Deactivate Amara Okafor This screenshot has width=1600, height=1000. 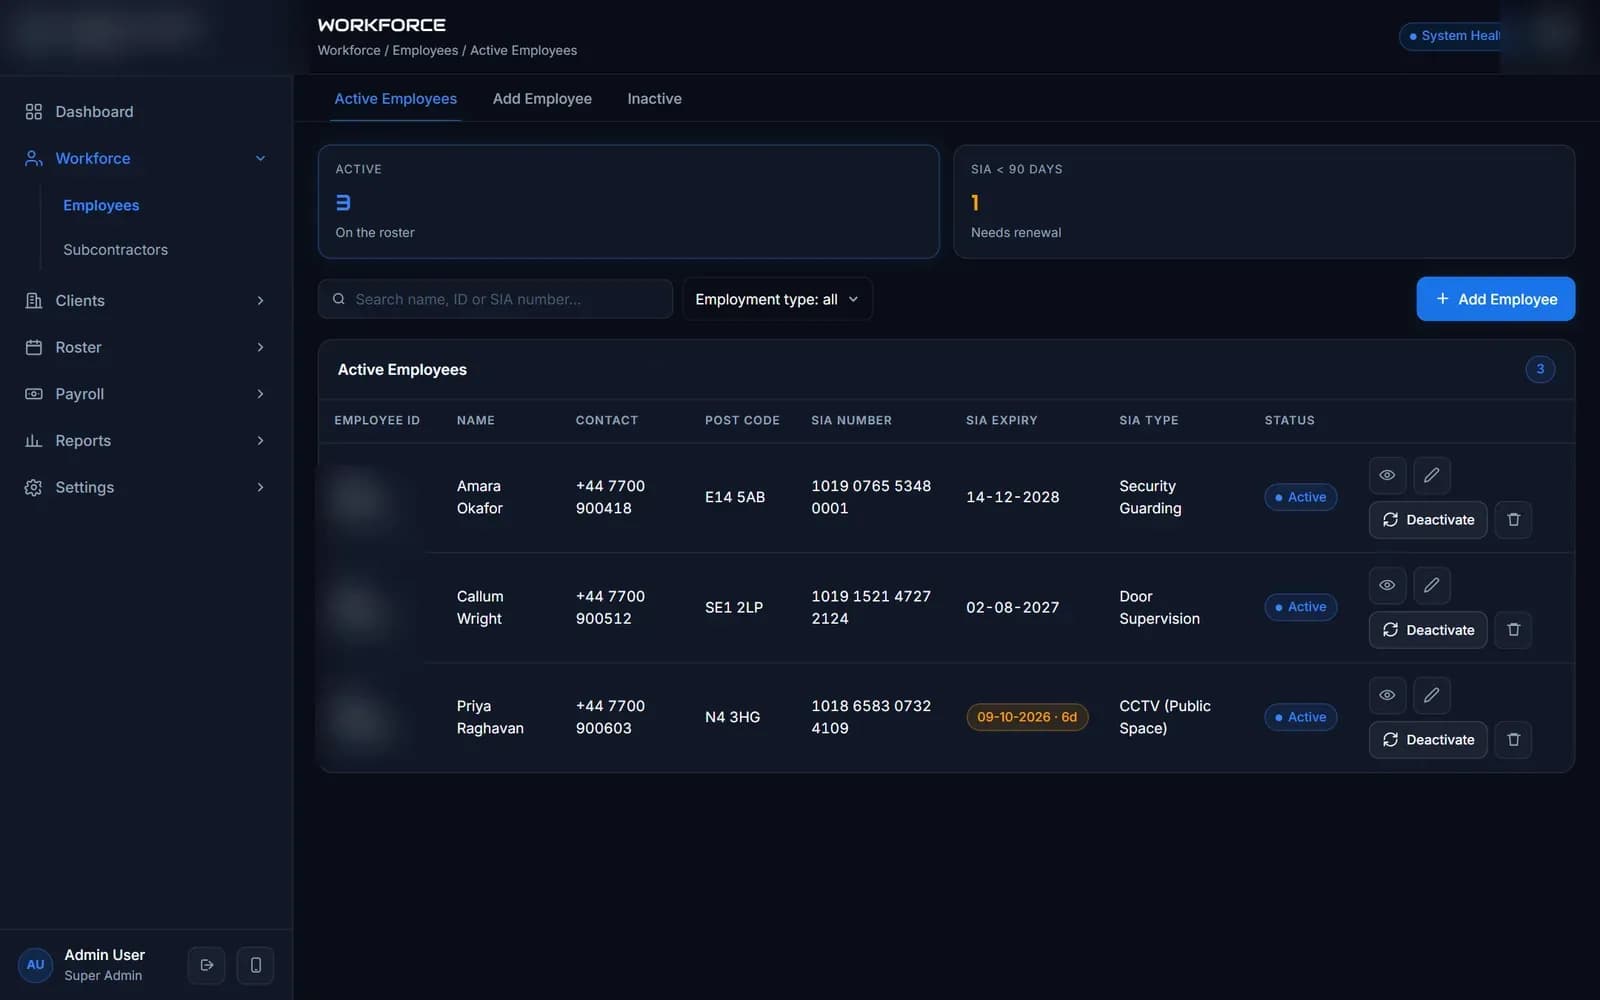coord(1428,520)
